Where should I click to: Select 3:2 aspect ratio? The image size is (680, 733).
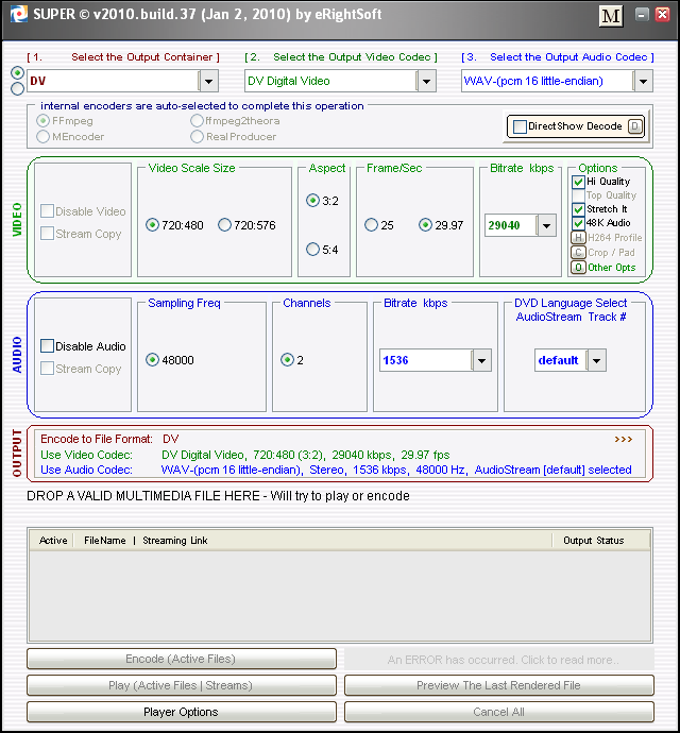tap(313, 201)
